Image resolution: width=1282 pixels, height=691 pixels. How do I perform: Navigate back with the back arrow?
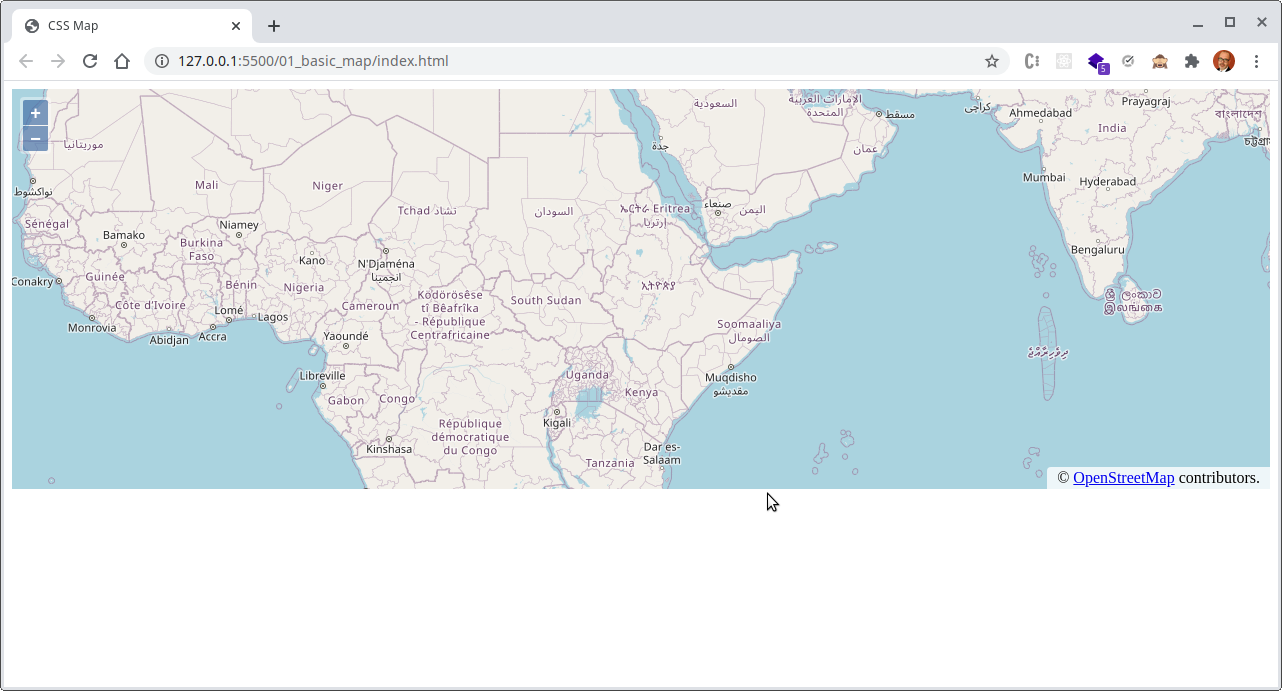click(26, 61)
